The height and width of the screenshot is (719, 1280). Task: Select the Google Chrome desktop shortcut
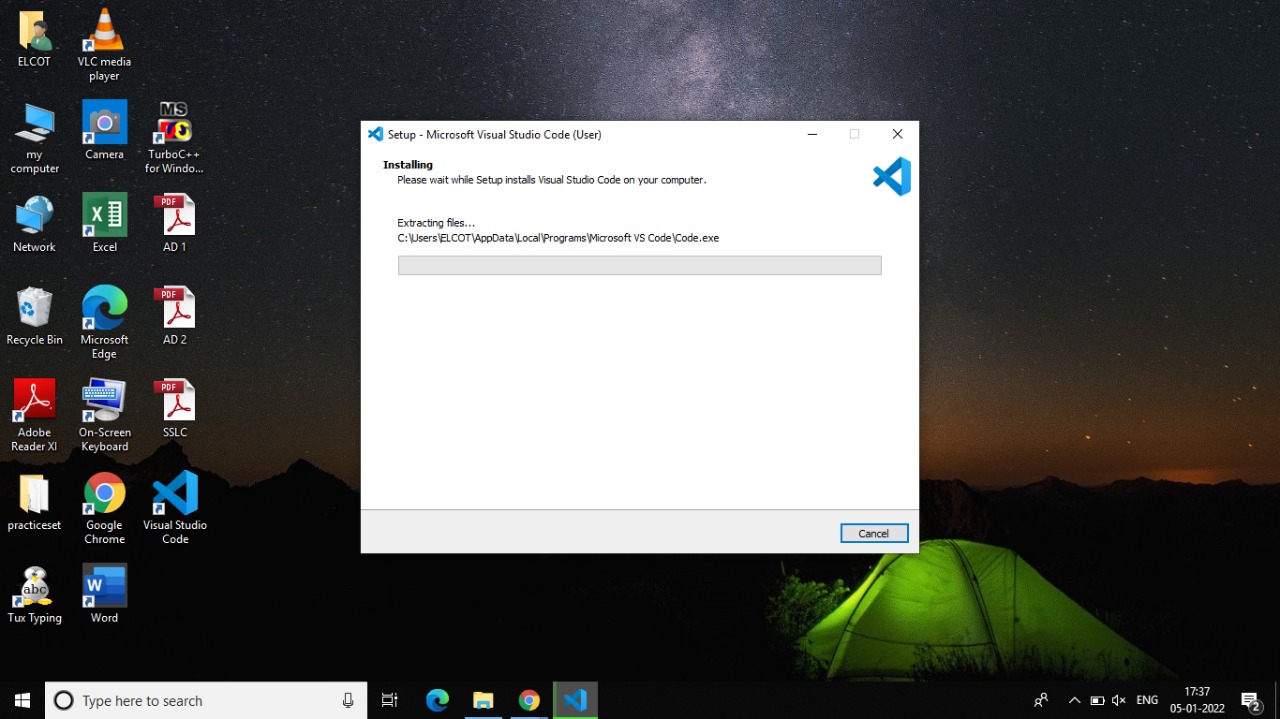[x=104, y=510]
